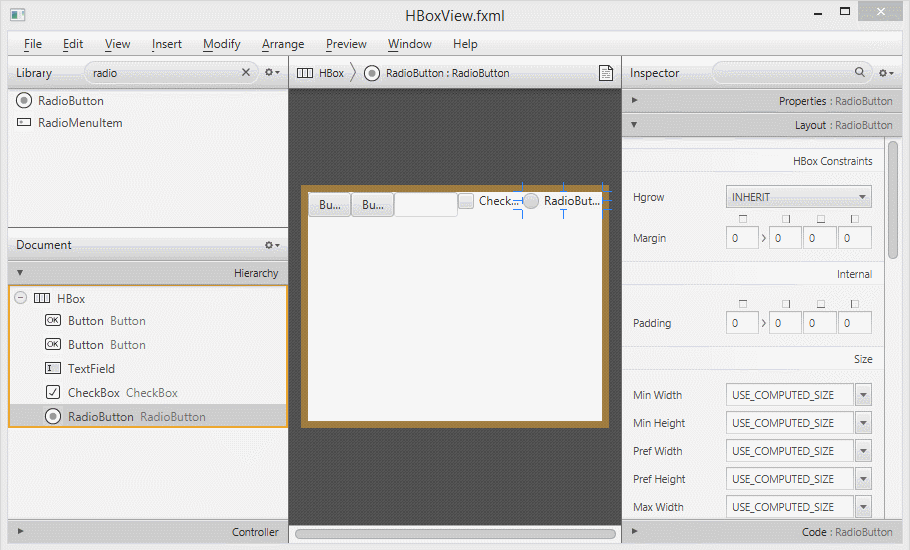Click the RadioMenuItem icon in the Library

[24, 122]
